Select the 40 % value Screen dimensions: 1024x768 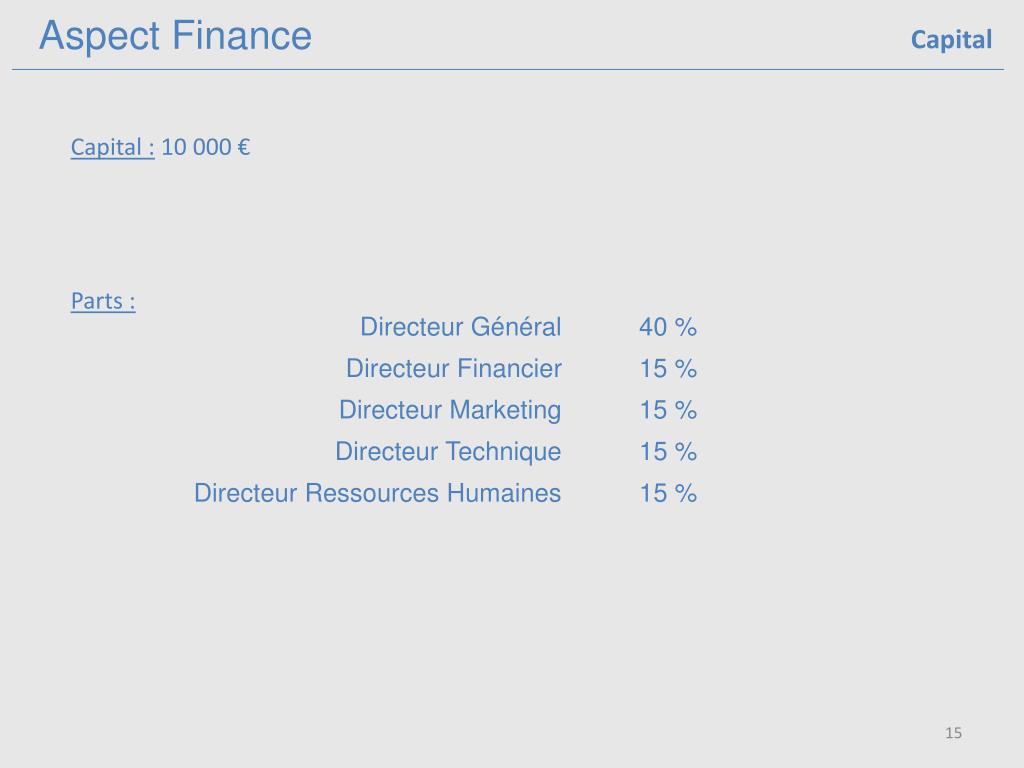point(668,327)
